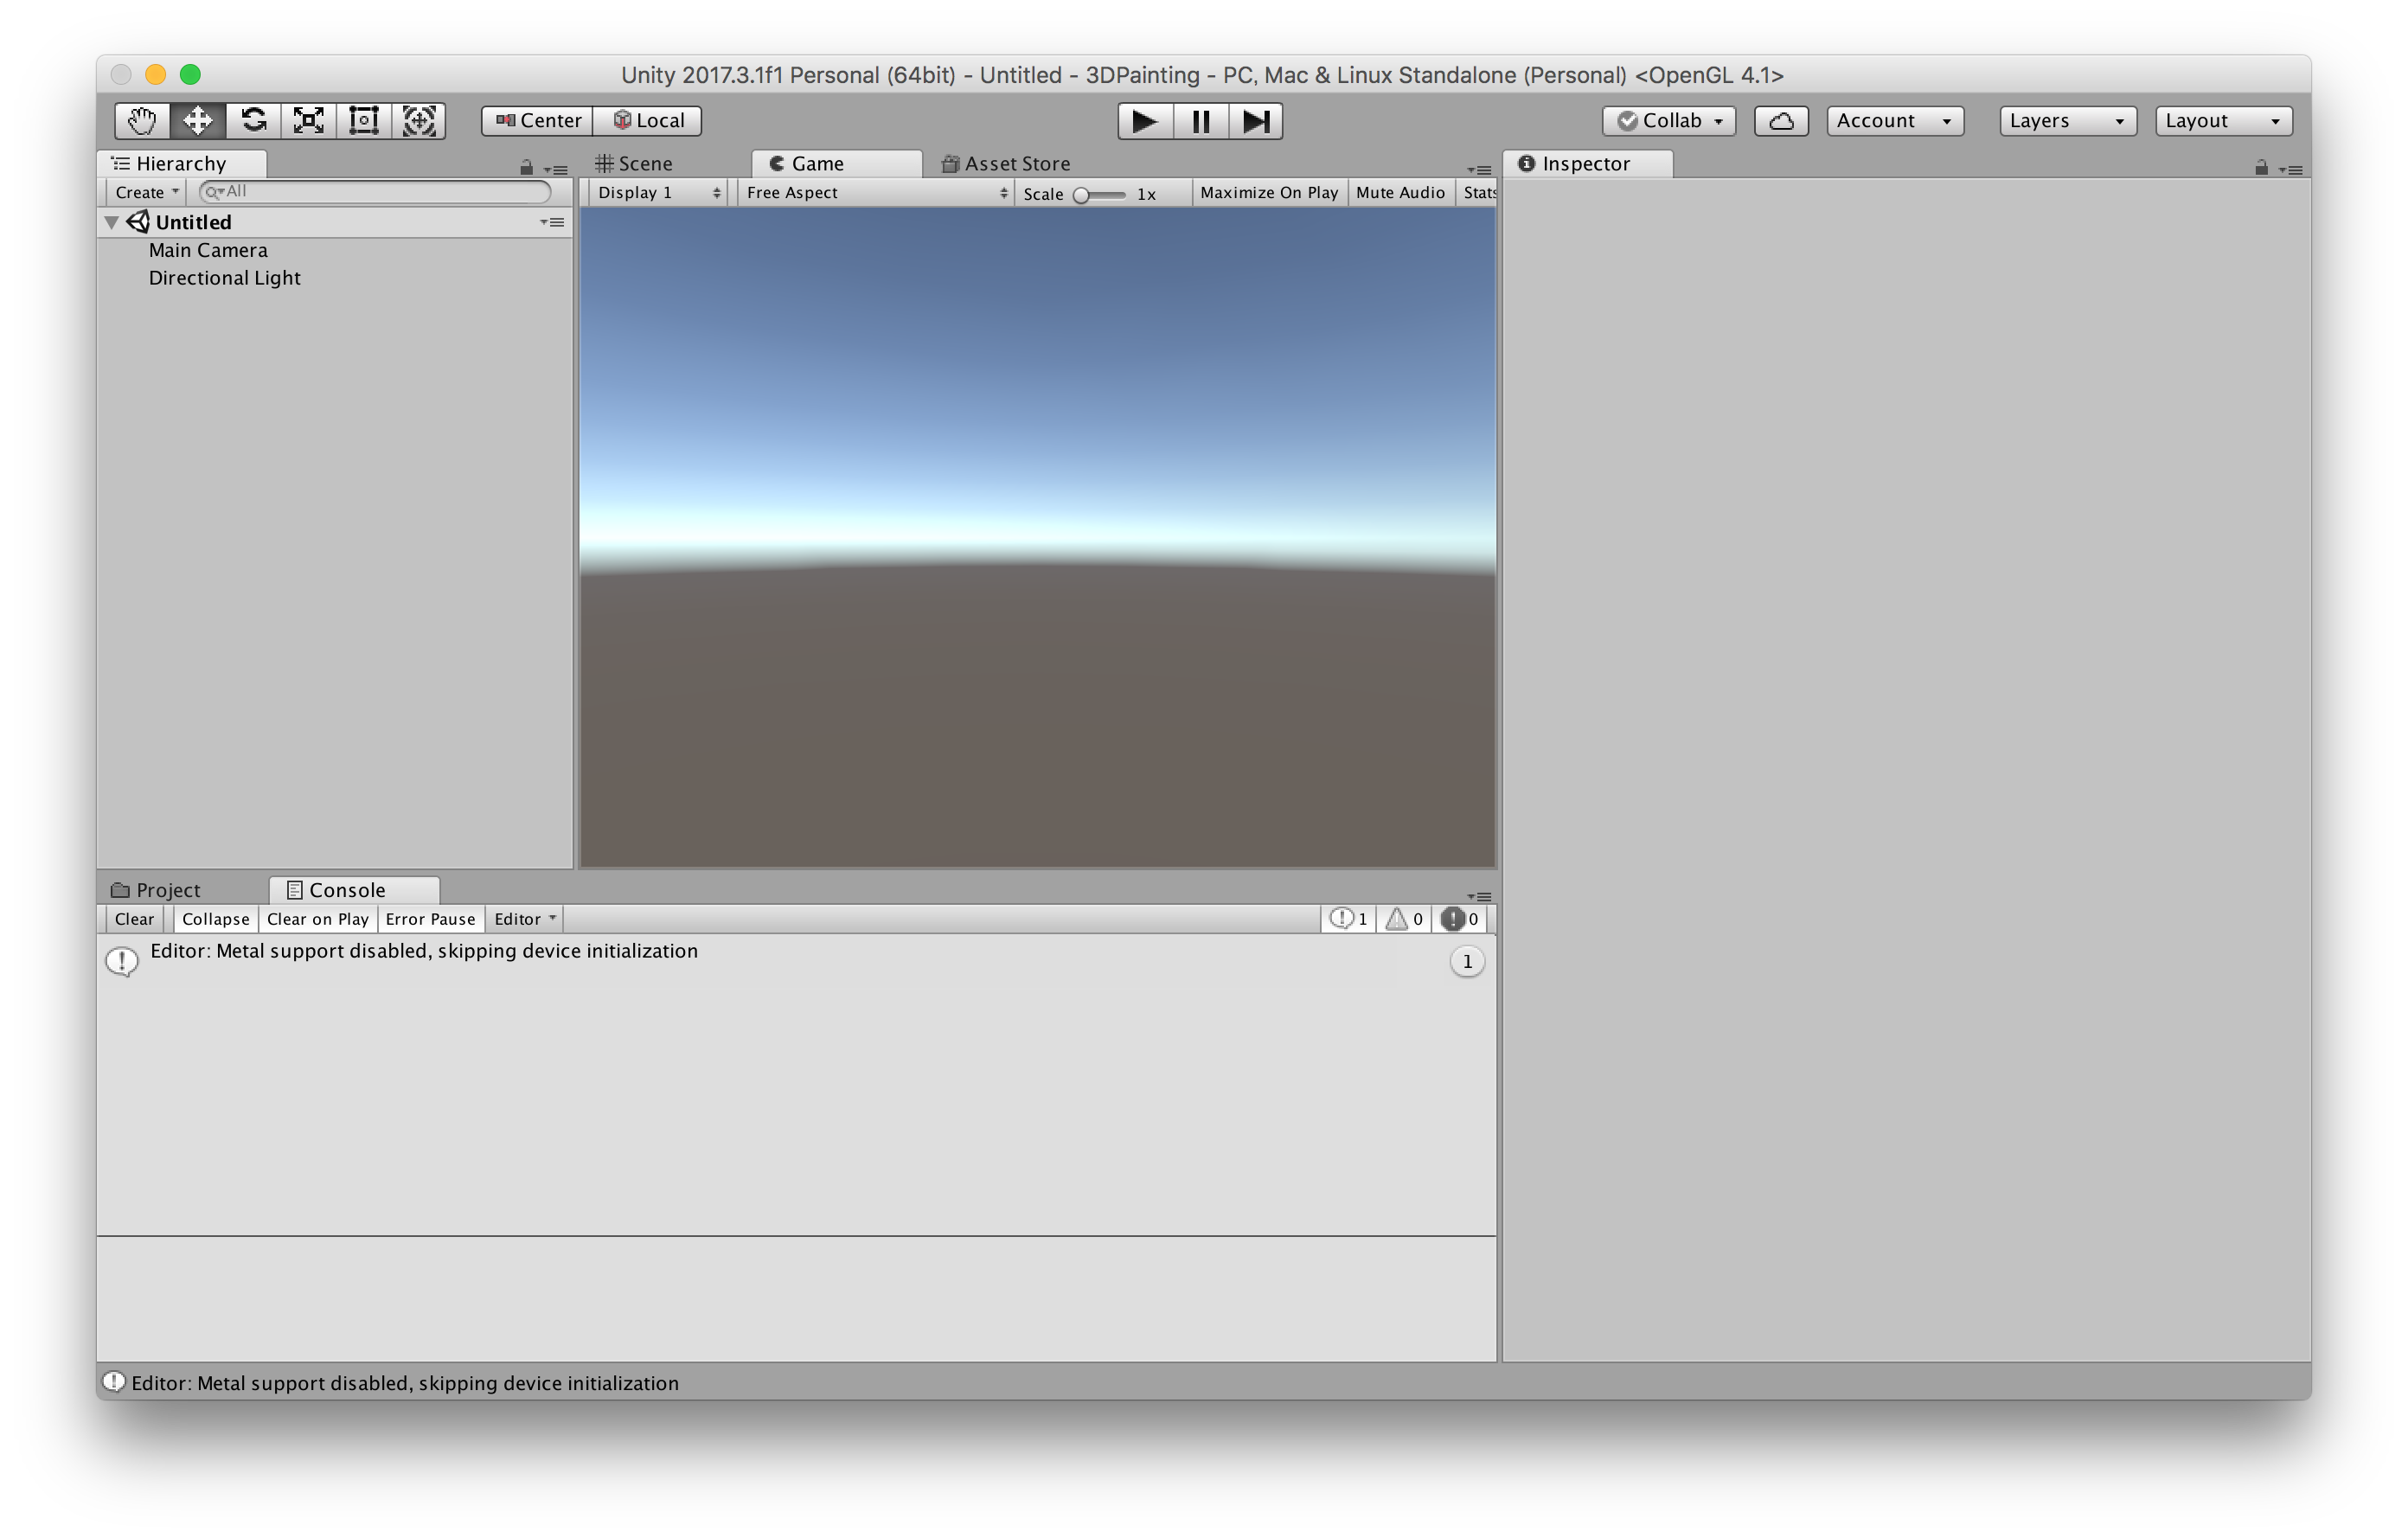Expand the Untitled scene tree item
Image resolution: width=2408 pixels, height=1538 pixels.
[112, 221]
